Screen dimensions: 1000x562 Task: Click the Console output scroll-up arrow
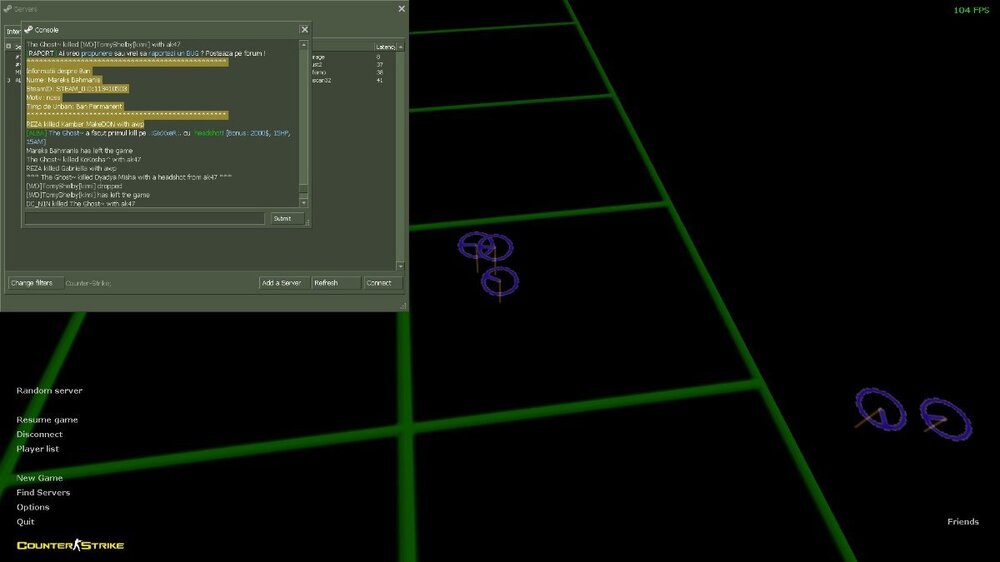tap(304, 46)
